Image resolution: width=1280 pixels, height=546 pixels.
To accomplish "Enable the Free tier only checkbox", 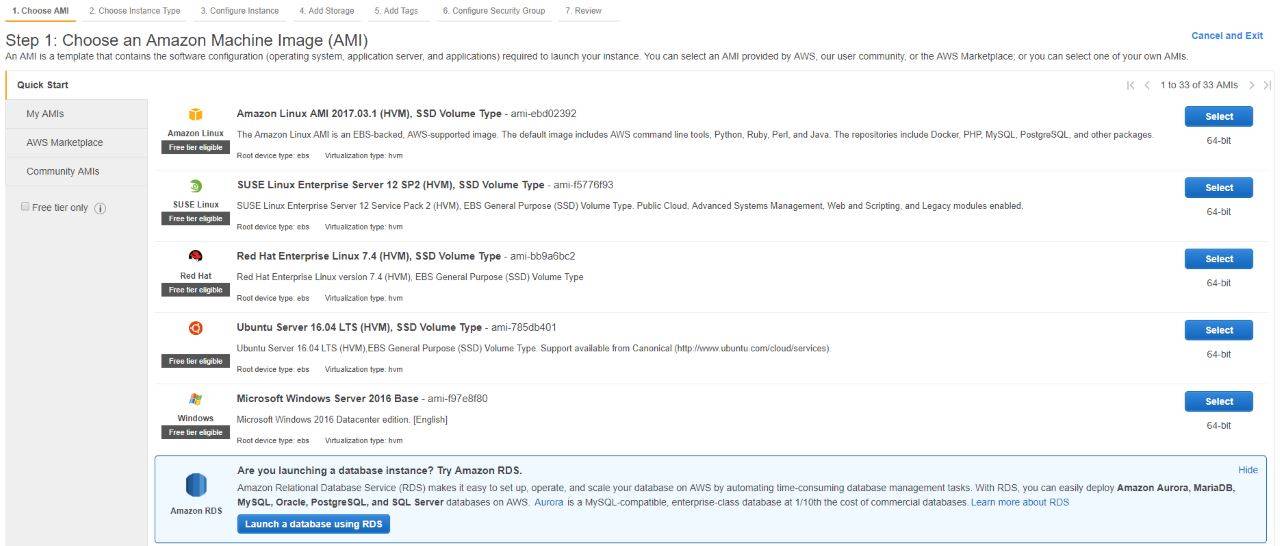I will (25, 207).
